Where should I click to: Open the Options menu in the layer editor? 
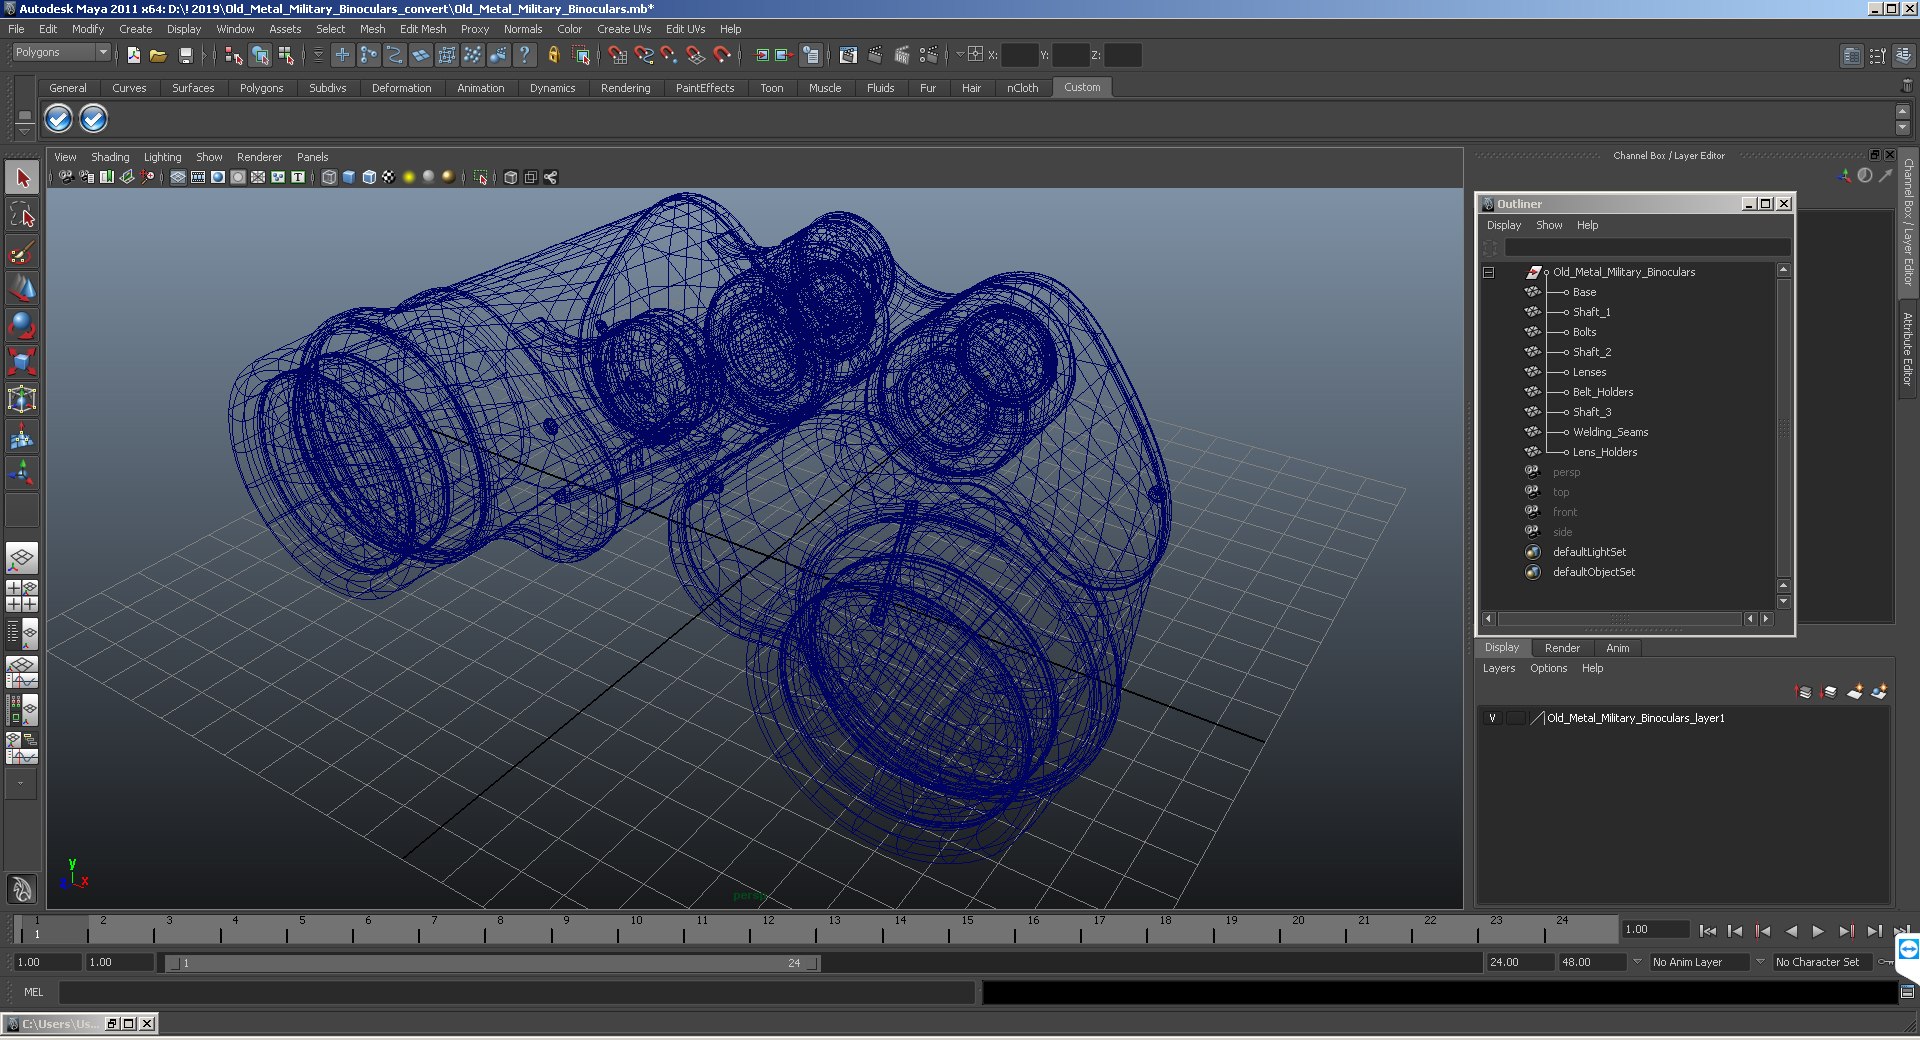[x=1548, y=668]
